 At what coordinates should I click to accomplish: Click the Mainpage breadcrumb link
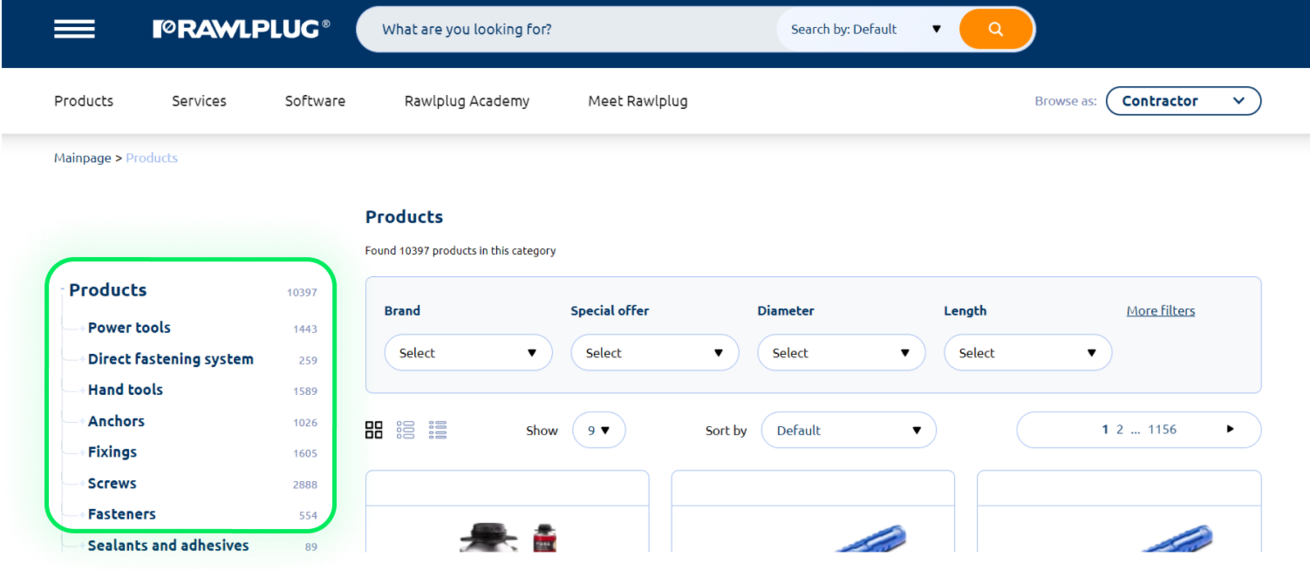[83, 158]
